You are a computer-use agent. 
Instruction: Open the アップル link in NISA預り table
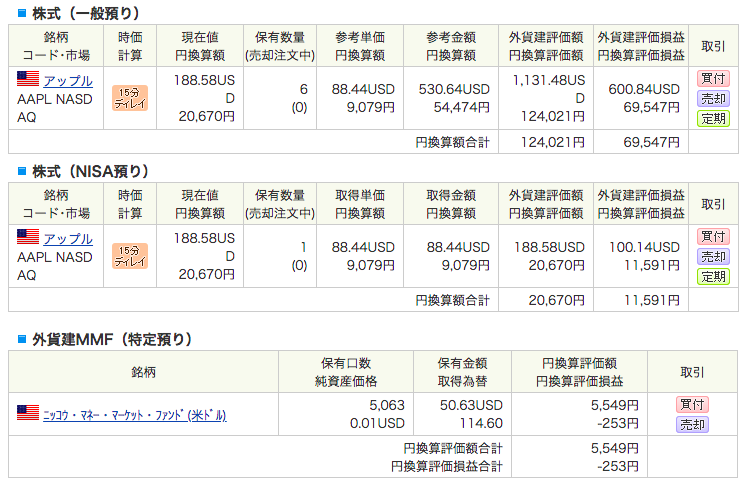coord(68,239)
